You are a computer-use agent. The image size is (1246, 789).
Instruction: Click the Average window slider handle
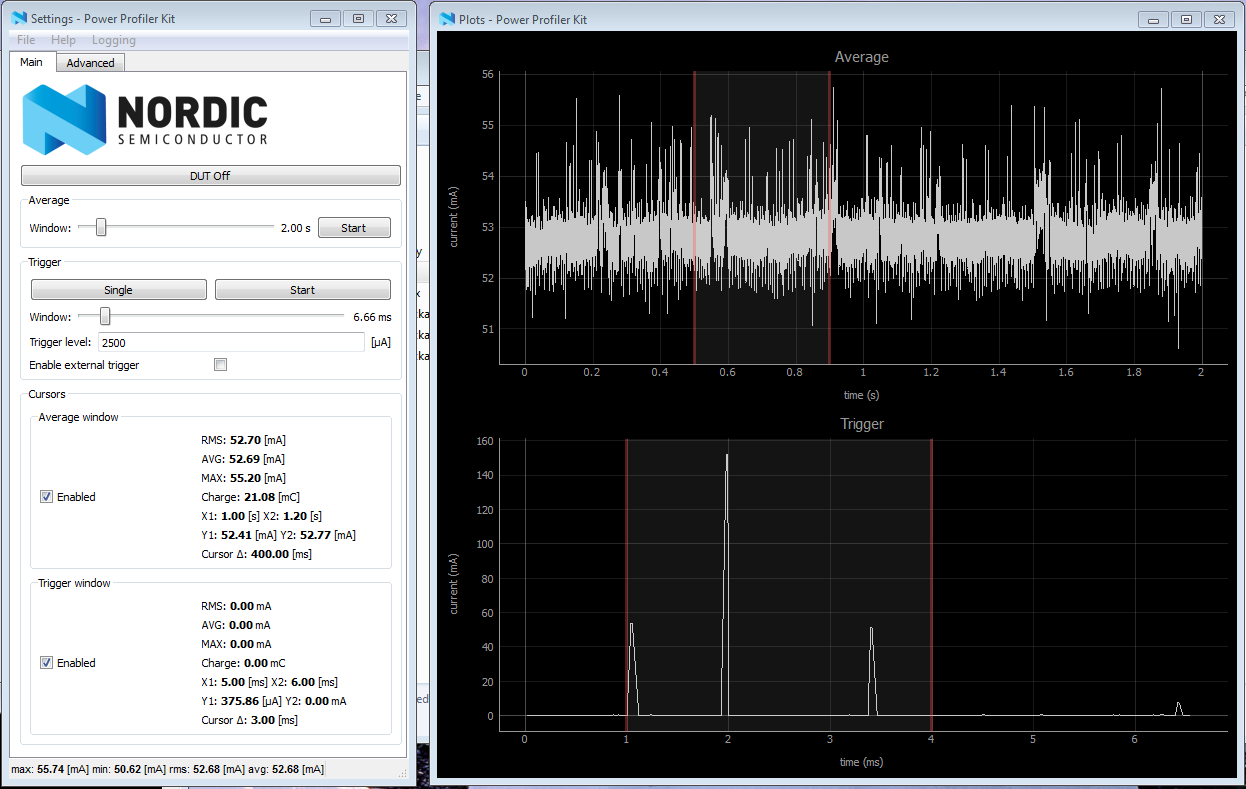(100, 228)
